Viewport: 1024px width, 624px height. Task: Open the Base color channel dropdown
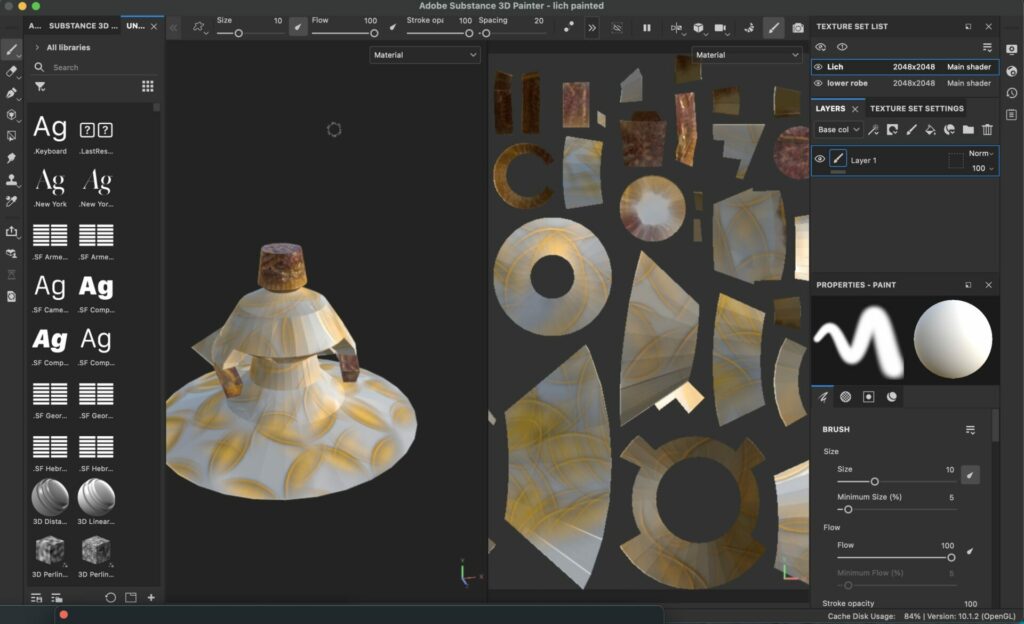pyautogui.click(x=838, y=130)
